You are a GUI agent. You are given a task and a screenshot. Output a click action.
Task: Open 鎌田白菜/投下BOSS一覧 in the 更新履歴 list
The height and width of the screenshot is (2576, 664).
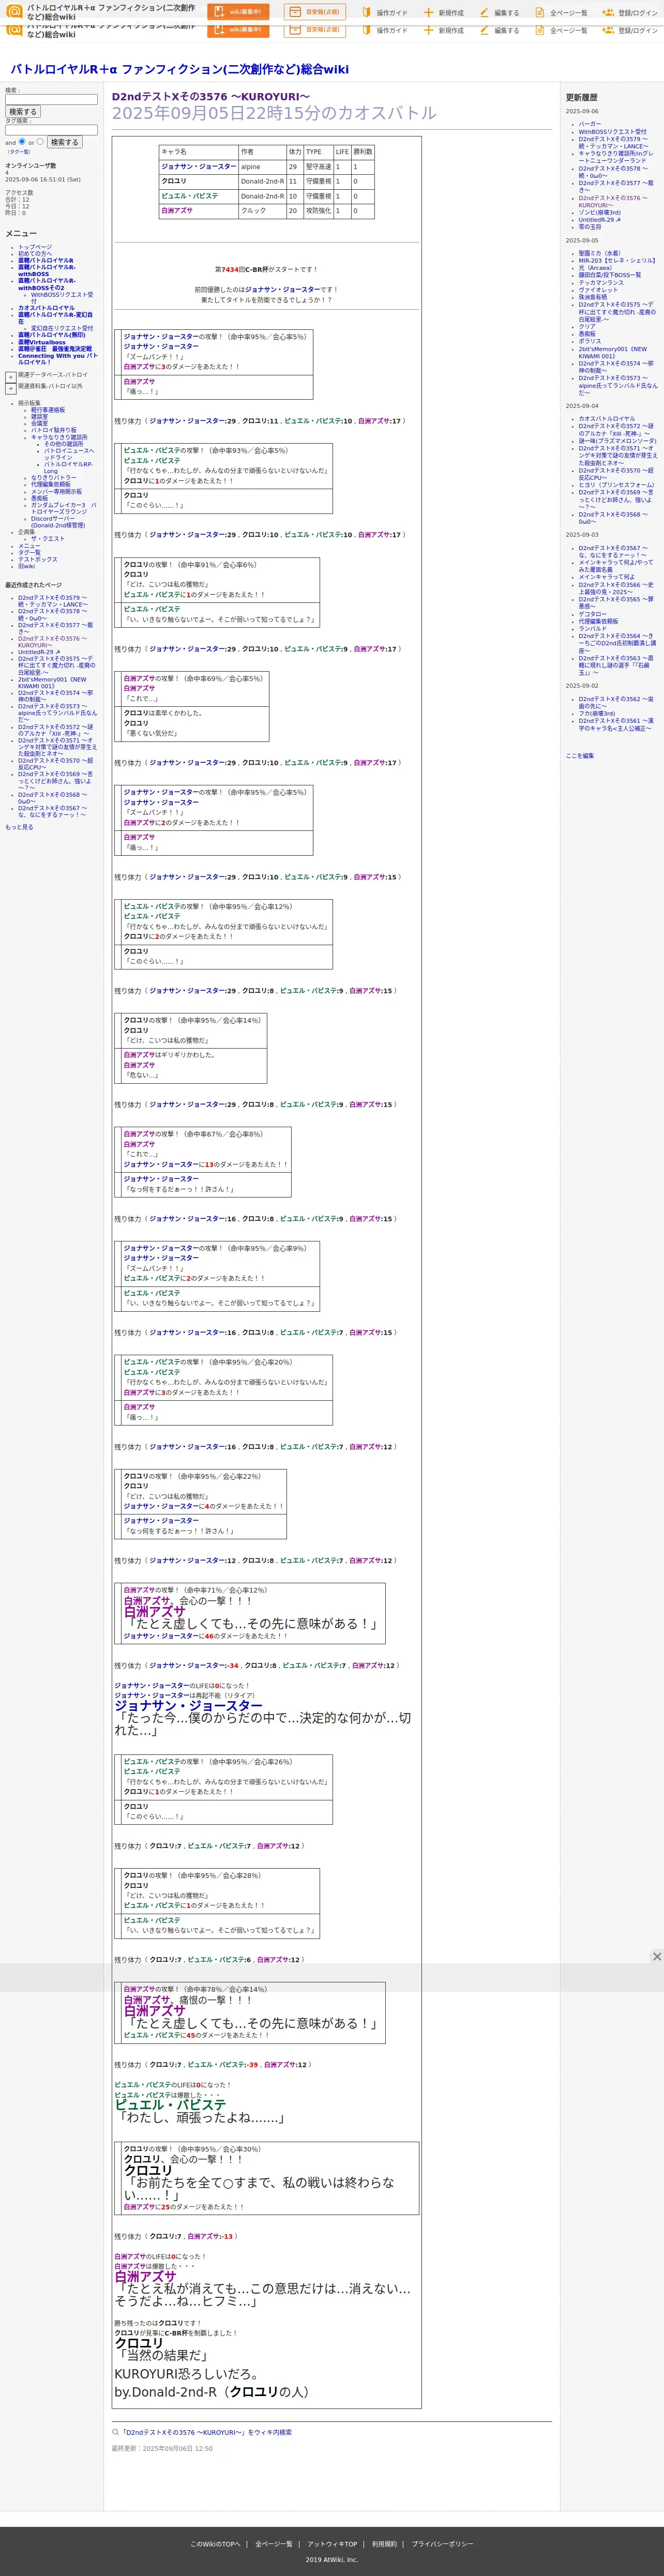click(x=610, y=275)
